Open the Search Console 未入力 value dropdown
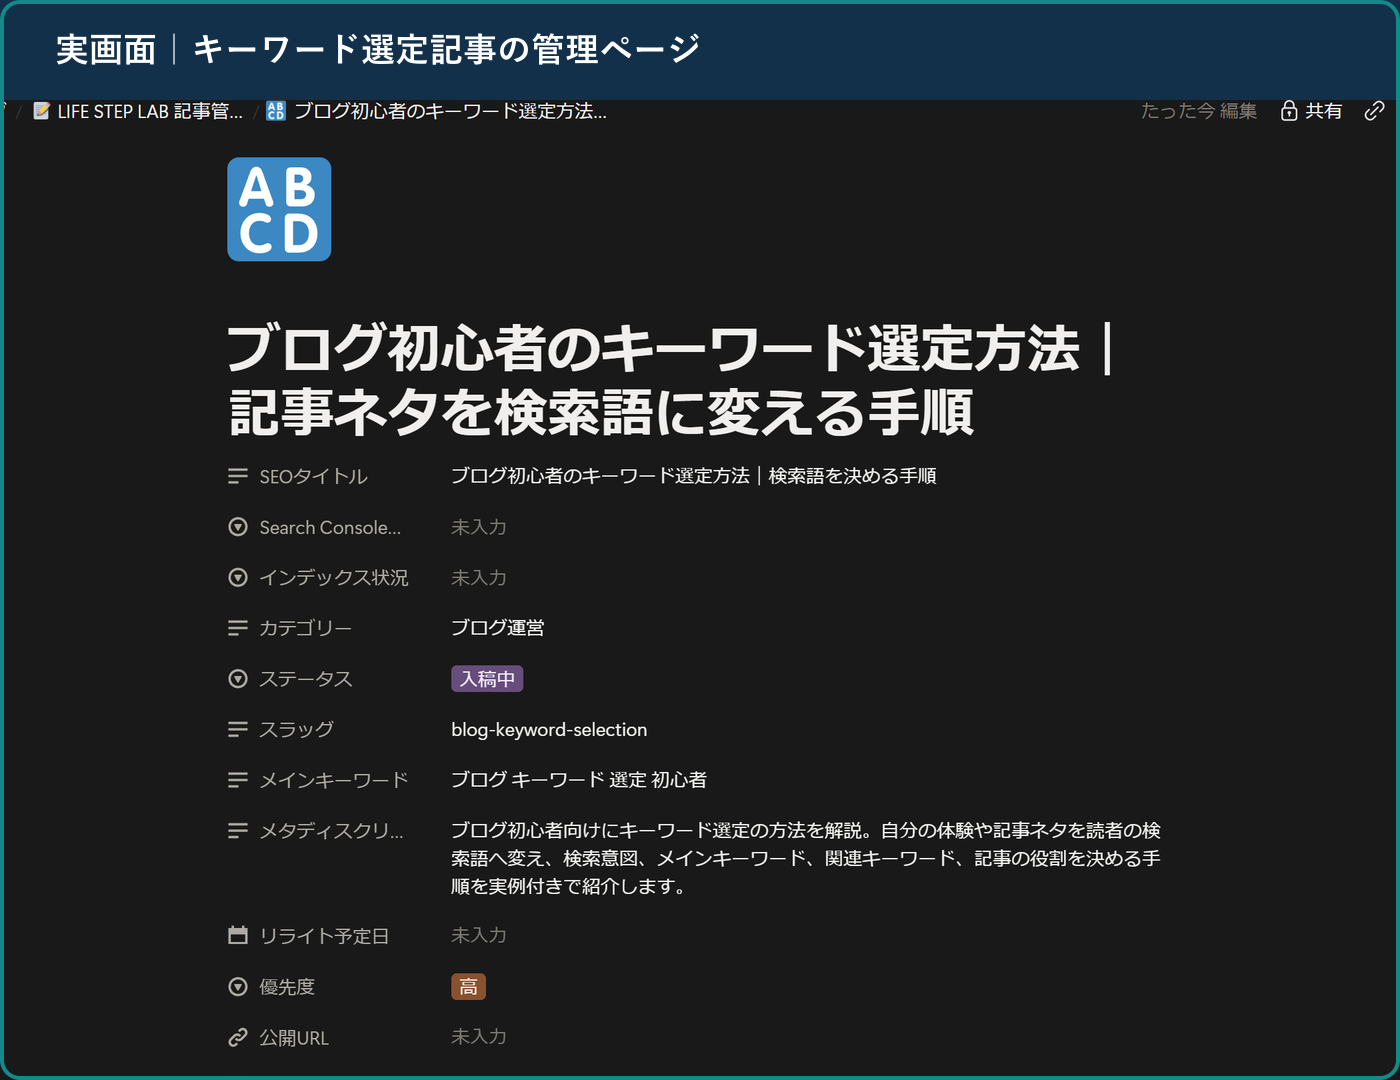This screenshot has width=1400, height=1080. [x=479, y=527]
